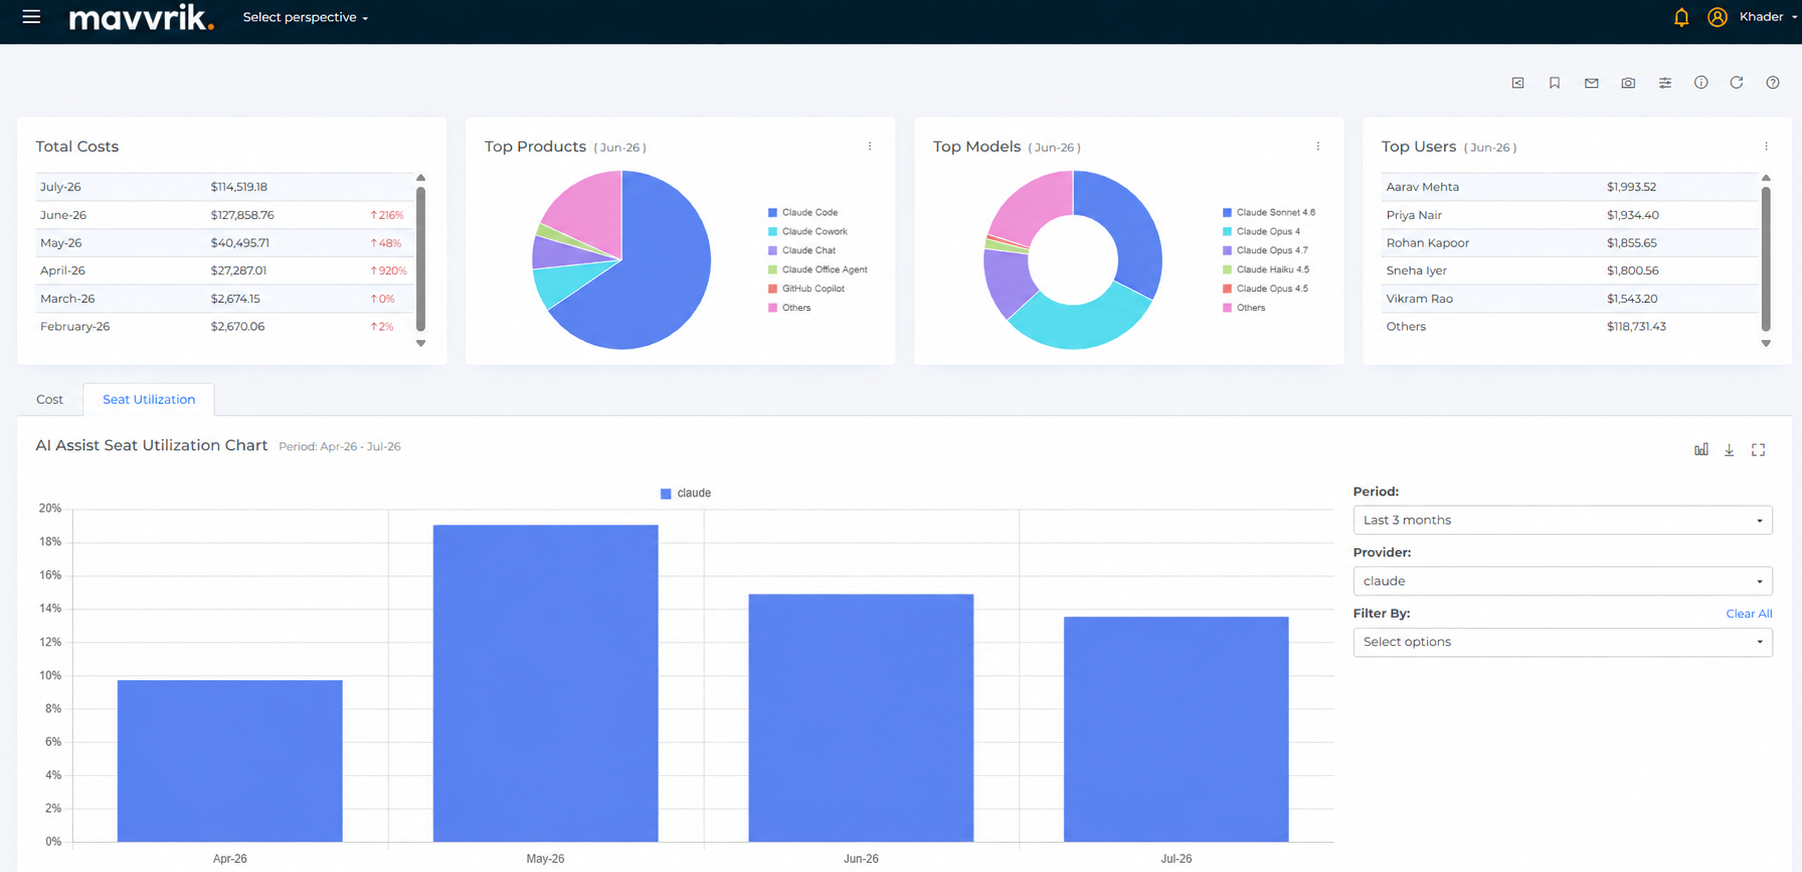
Task: Take a snapshot with the camera icon
Action: click(1628, 83)
